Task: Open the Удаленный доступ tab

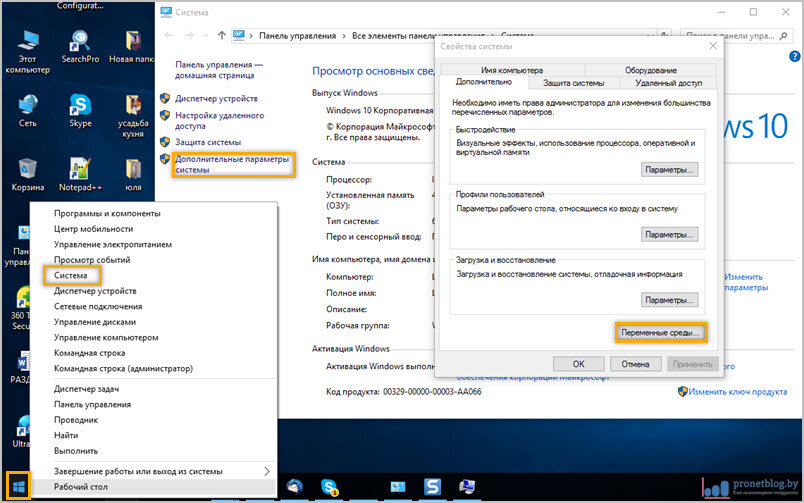Action: pos(668,83)
